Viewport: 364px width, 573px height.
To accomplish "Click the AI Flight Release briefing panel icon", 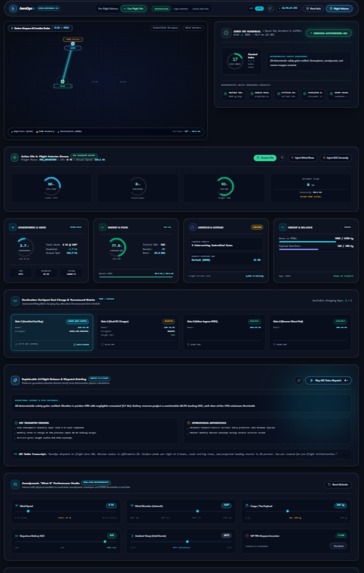I will 15,380.
